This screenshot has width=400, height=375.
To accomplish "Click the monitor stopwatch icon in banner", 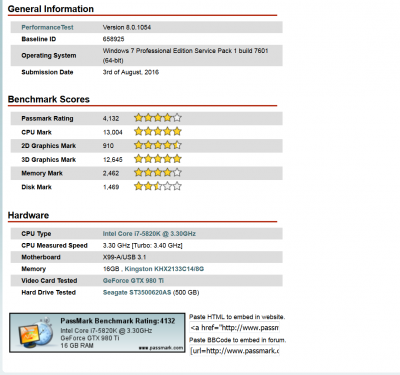I will coord(35,333).
